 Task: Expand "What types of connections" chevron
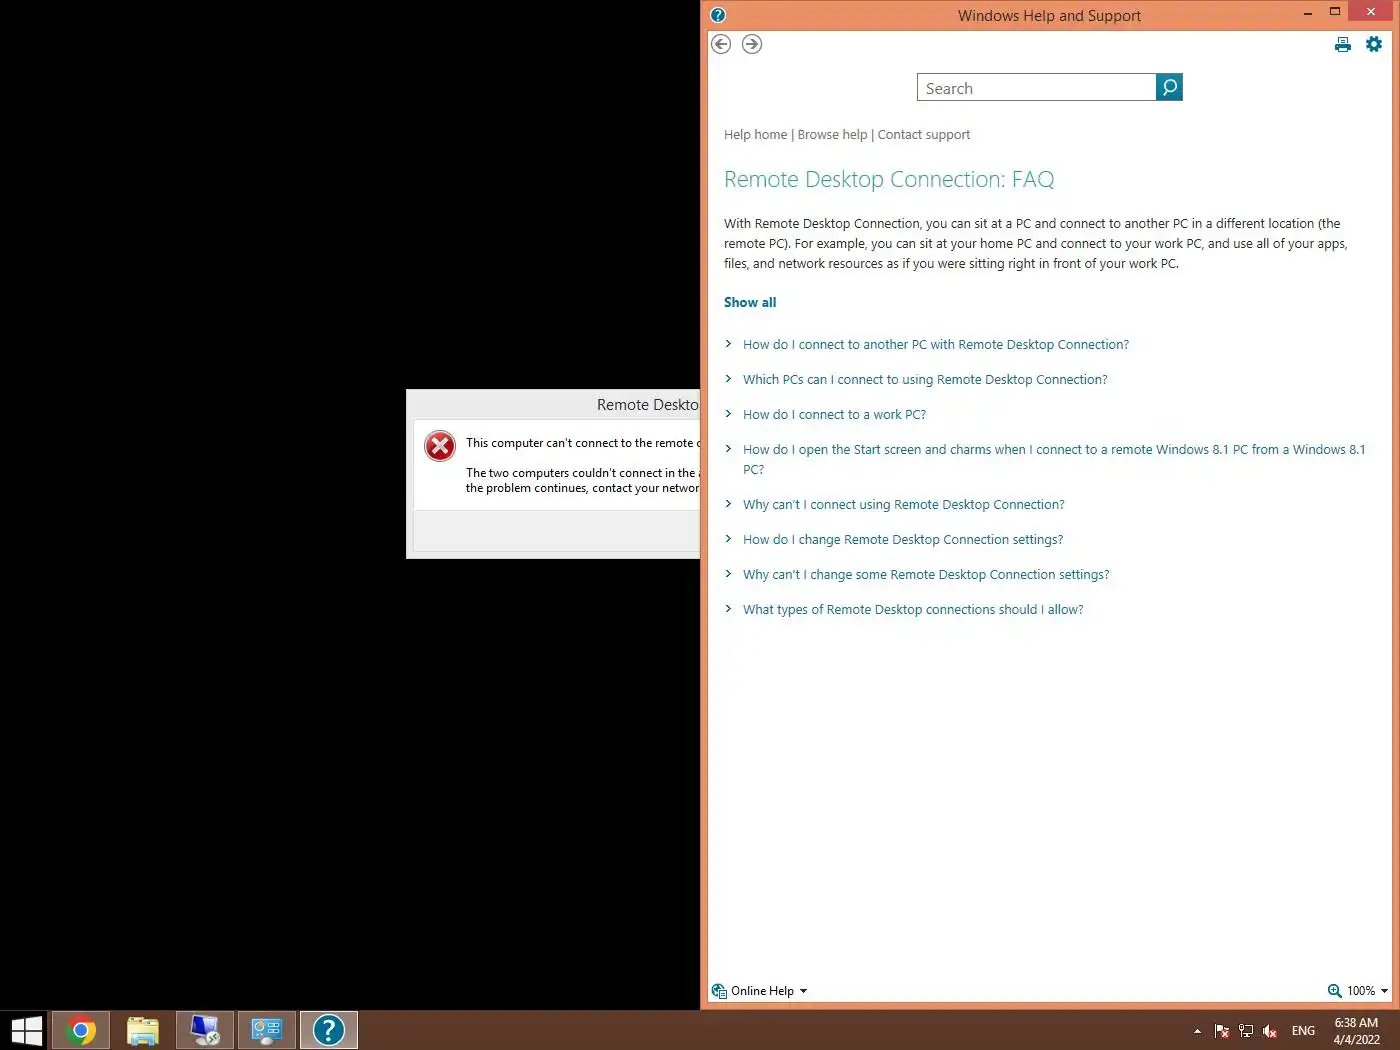[x=728, y=608]
